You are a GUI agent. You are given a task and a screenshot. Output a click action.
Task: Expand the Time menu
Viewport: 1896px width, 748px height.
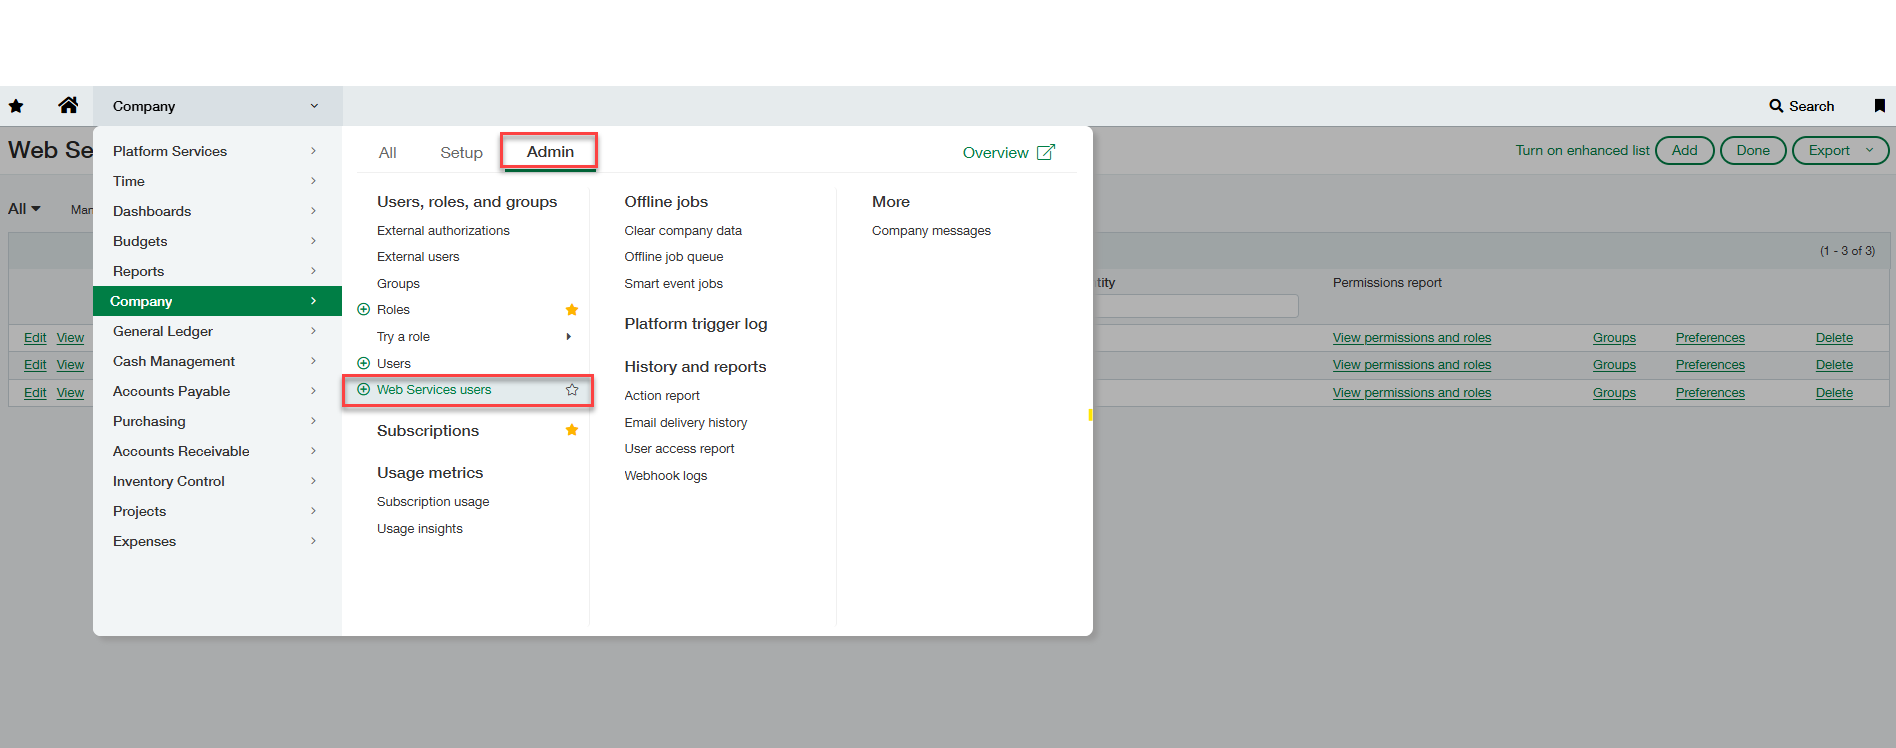click(217, 181)
